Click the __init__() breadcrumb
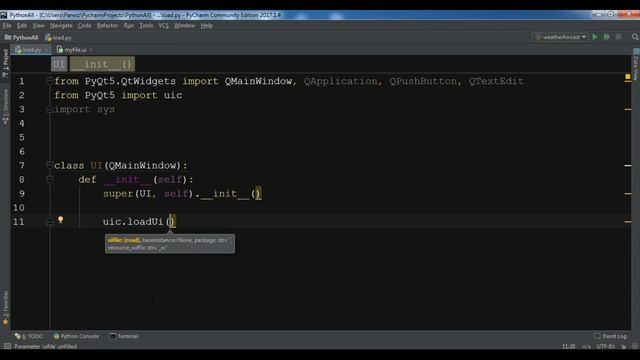This screenshot has width=640, height=360. pos(102,64)
